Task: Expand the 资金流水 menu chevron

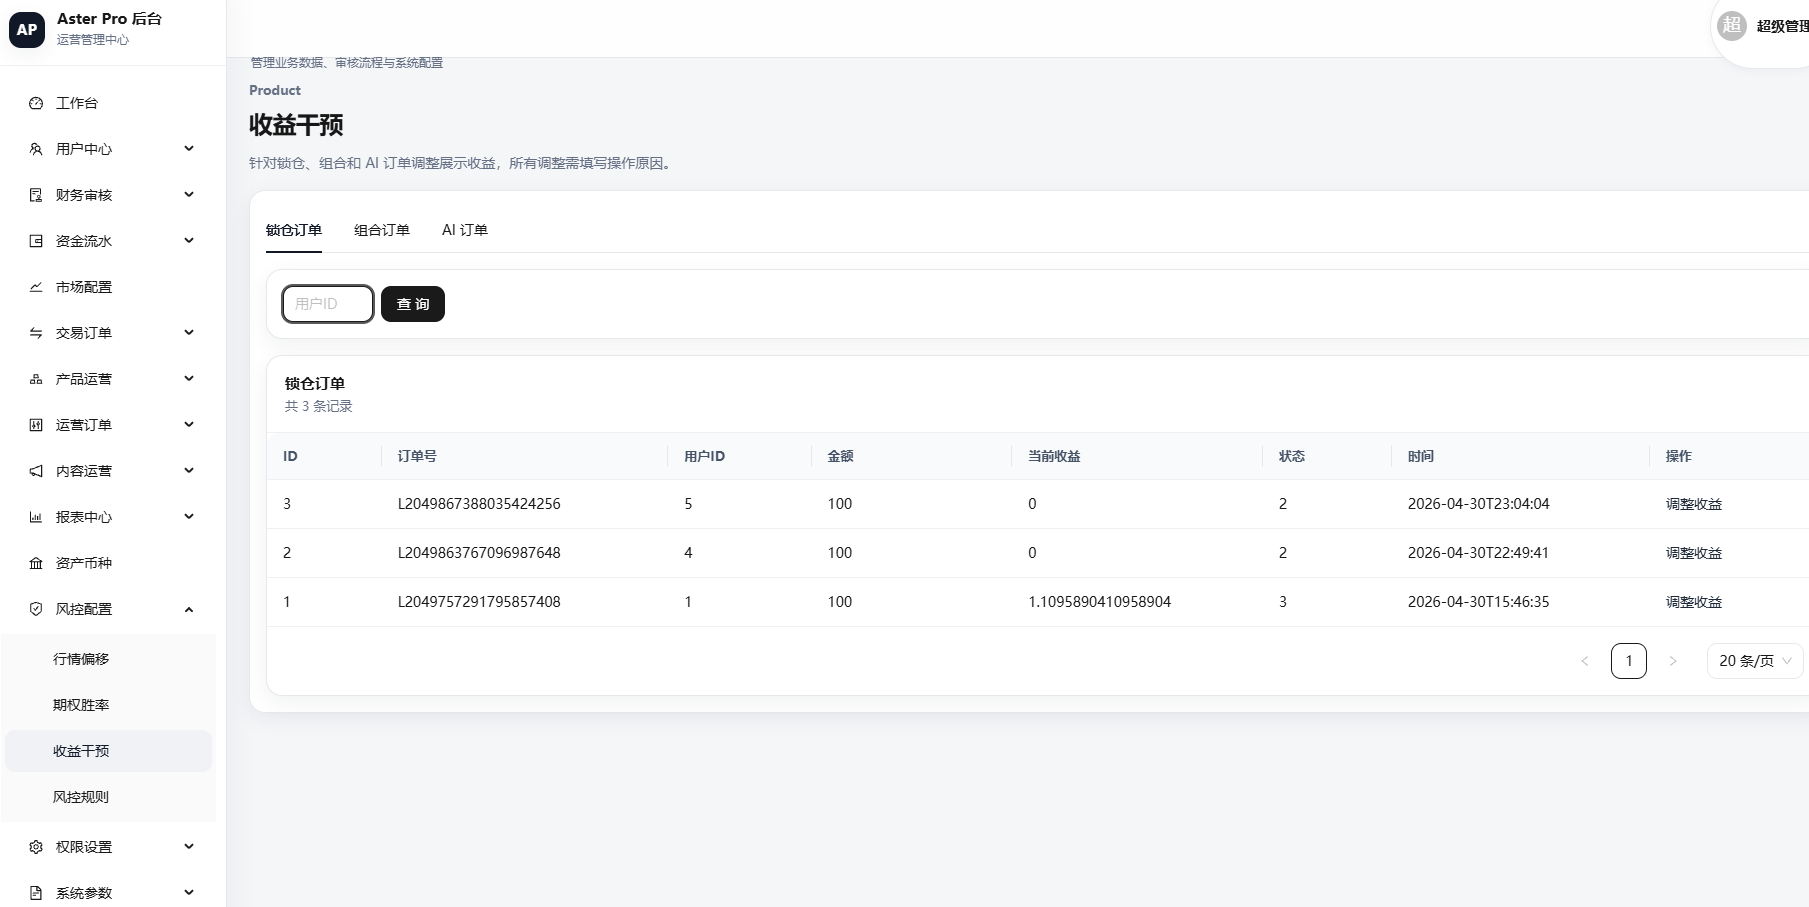Action: coord(189,241)
